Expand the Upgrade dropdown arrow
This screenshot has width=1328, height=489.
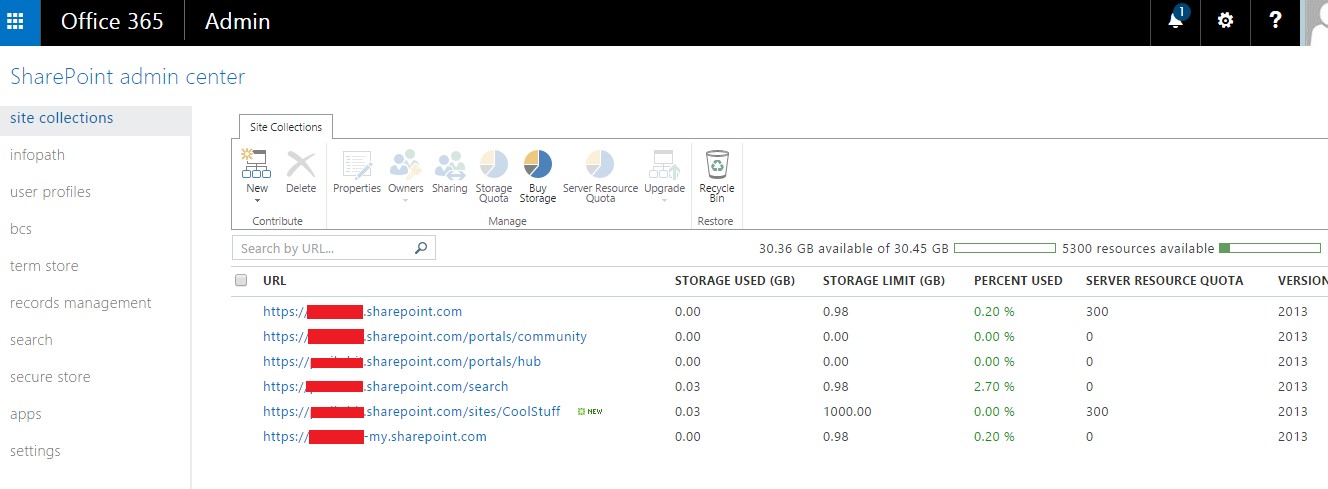(x=664, y=200)
